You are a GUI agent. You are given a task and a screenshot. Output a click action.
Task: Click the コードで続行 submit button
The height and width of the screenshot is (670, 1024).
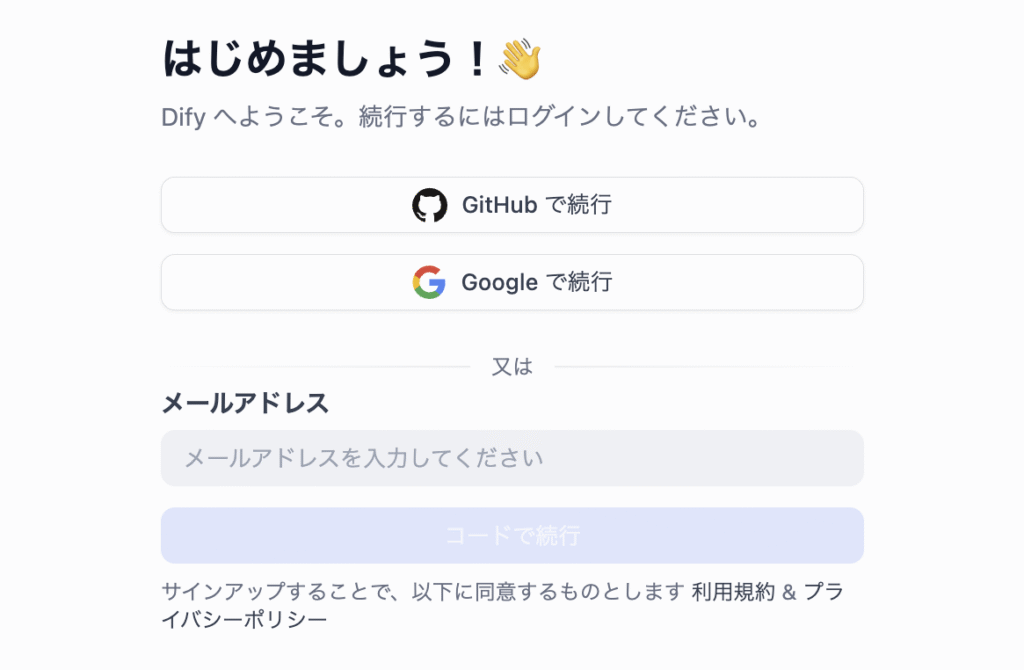tap(512, 535)
